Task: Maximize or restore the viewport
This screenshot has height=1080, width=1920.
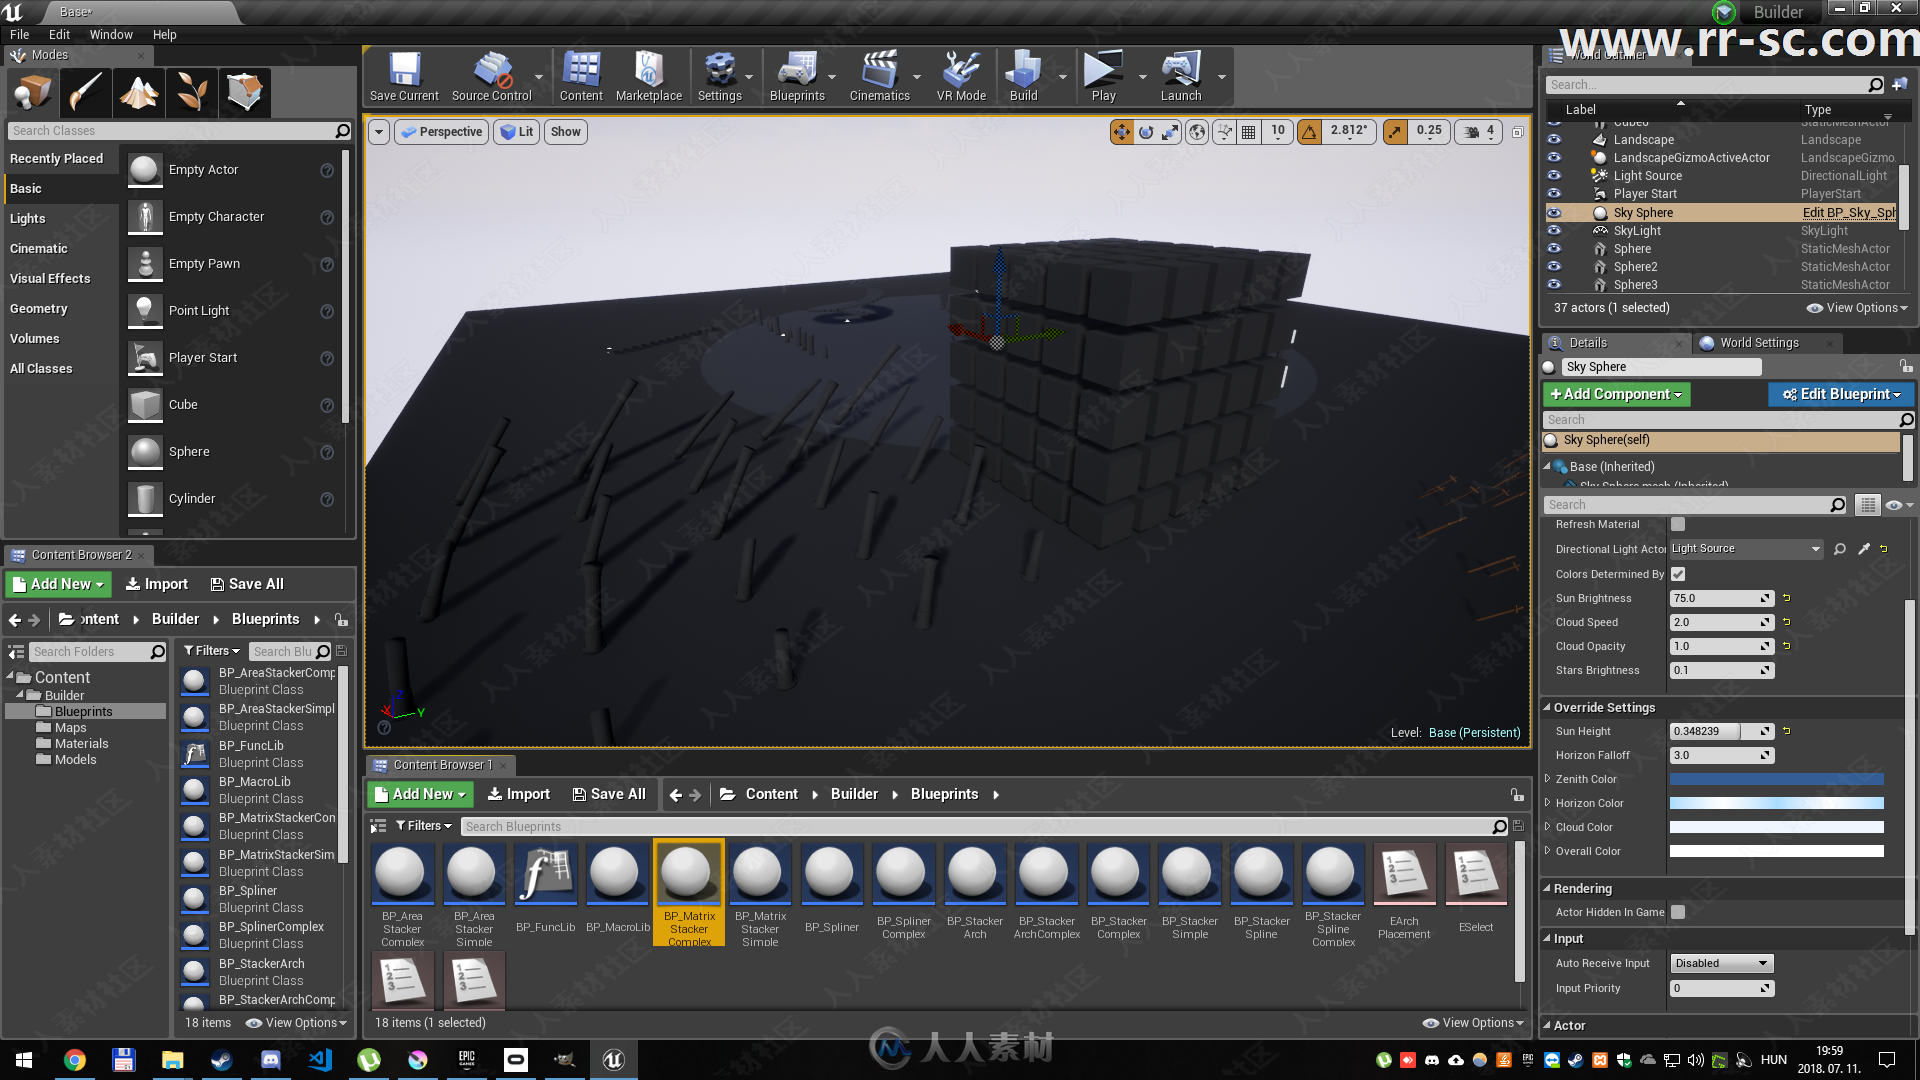Action: (x=1517, y=132)
